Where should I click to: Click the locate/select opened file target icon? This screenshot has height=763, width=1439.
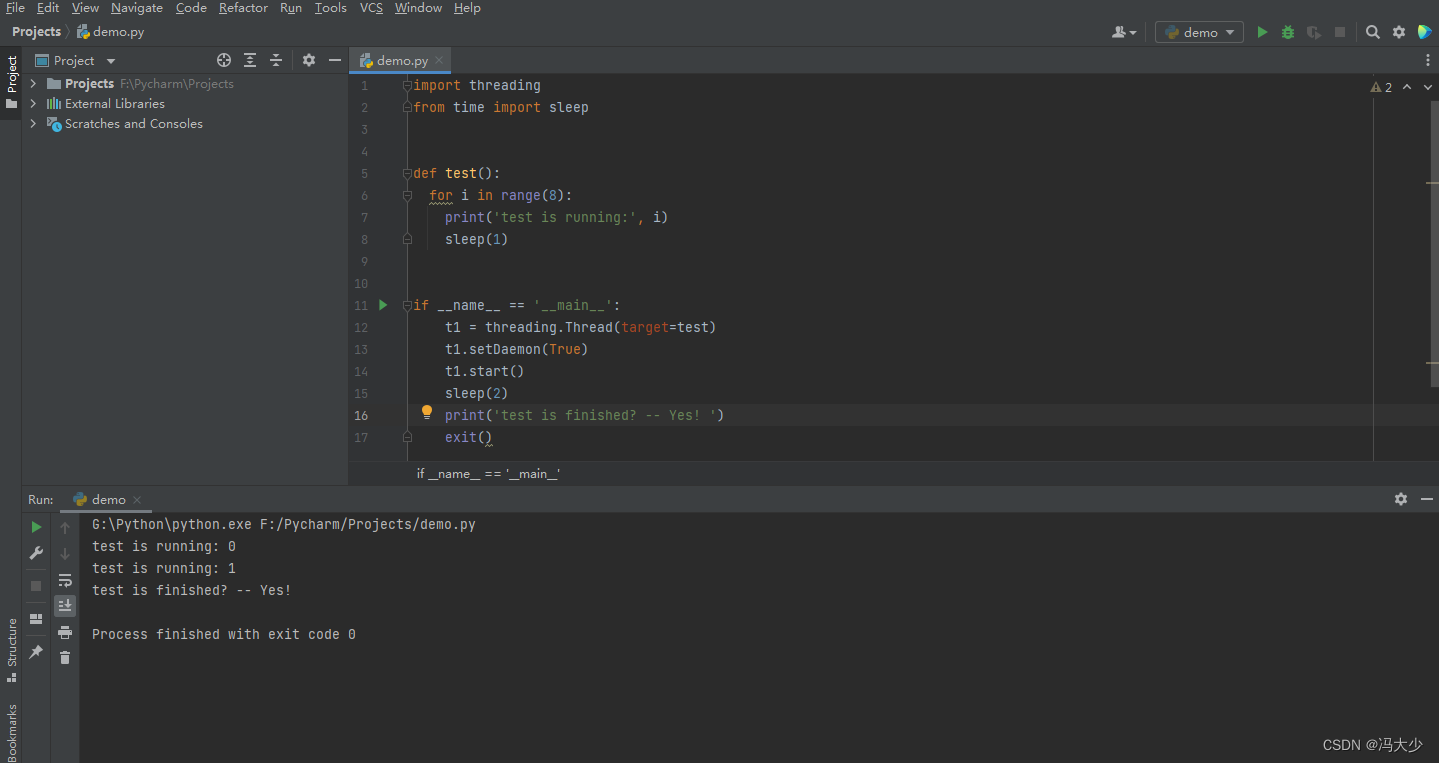click(x=224, y=60)
